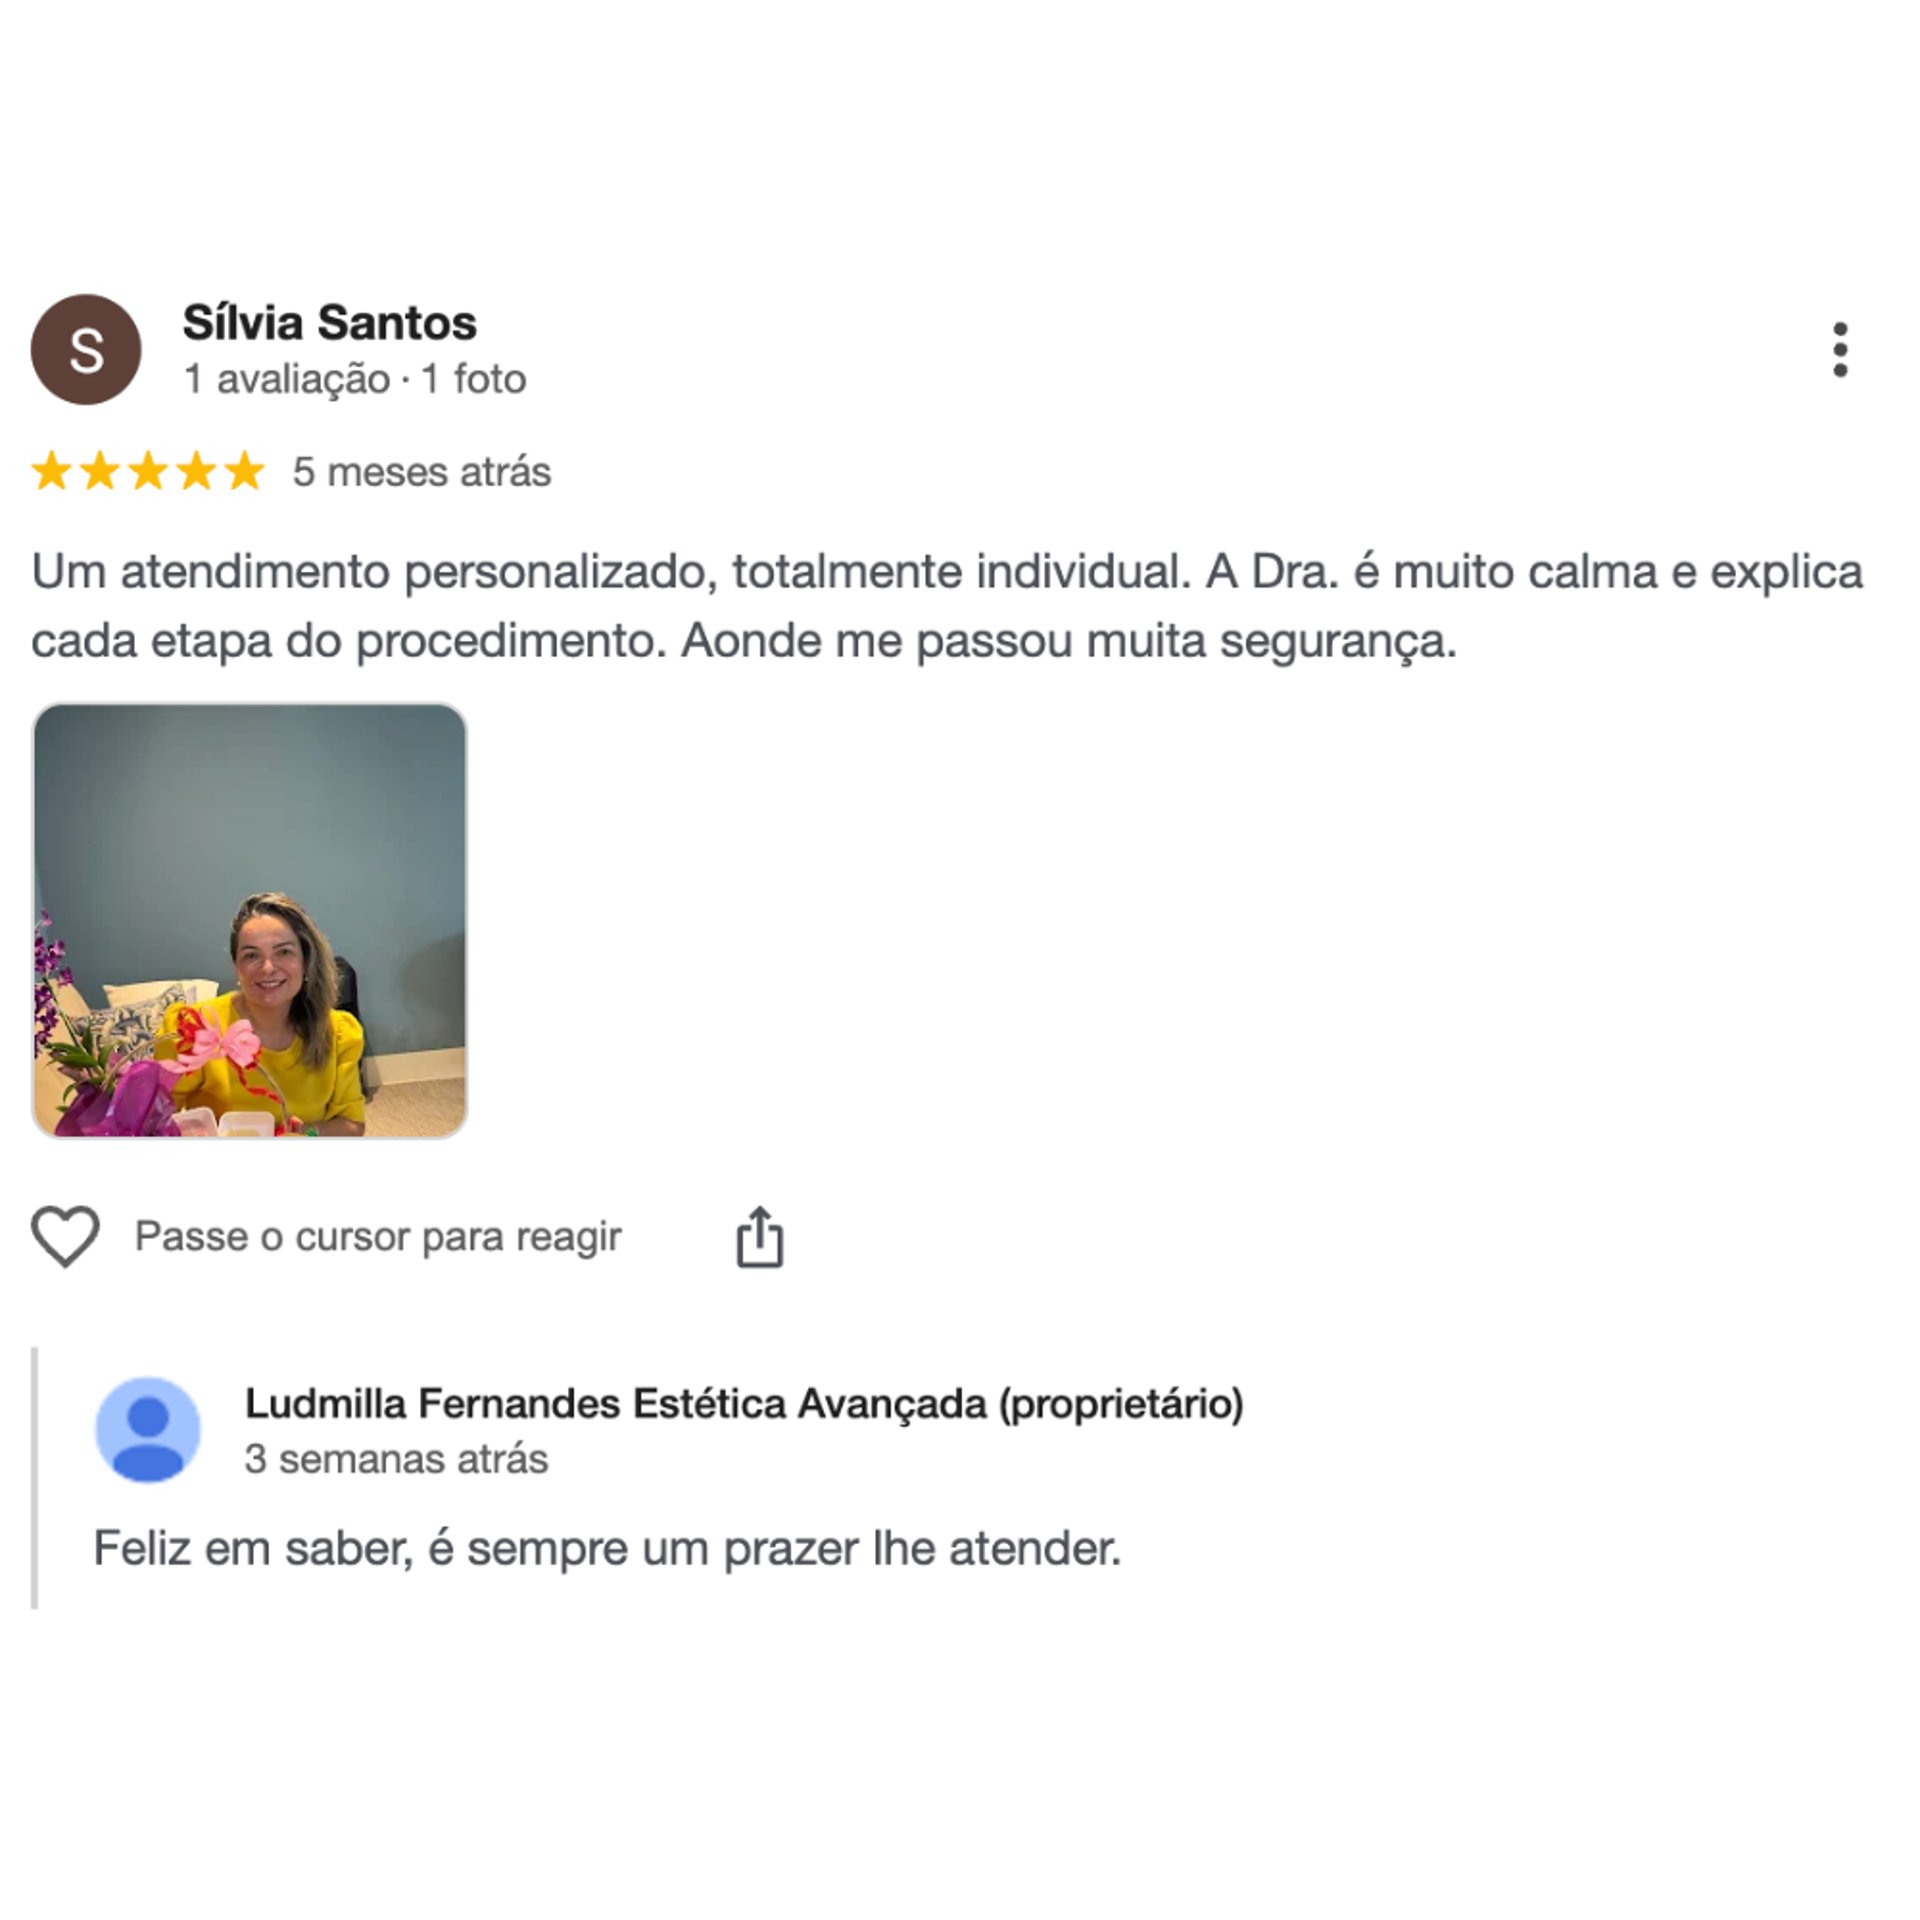
Task: Click the review text about atendimento personalizado
Action: tap(947, 606)
